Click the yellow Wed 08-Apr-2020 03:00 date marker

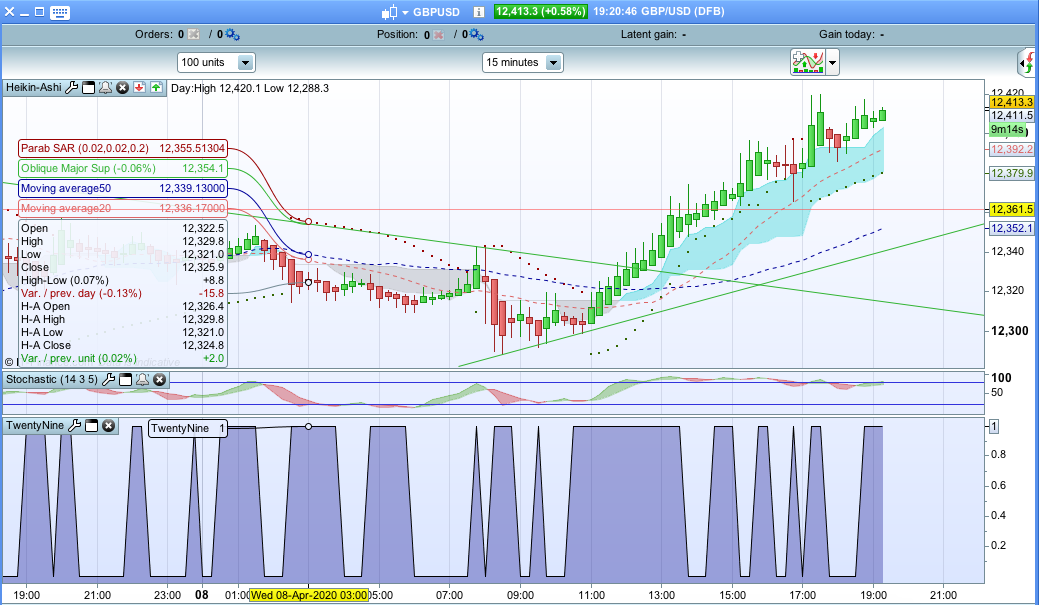coord(309,595)
